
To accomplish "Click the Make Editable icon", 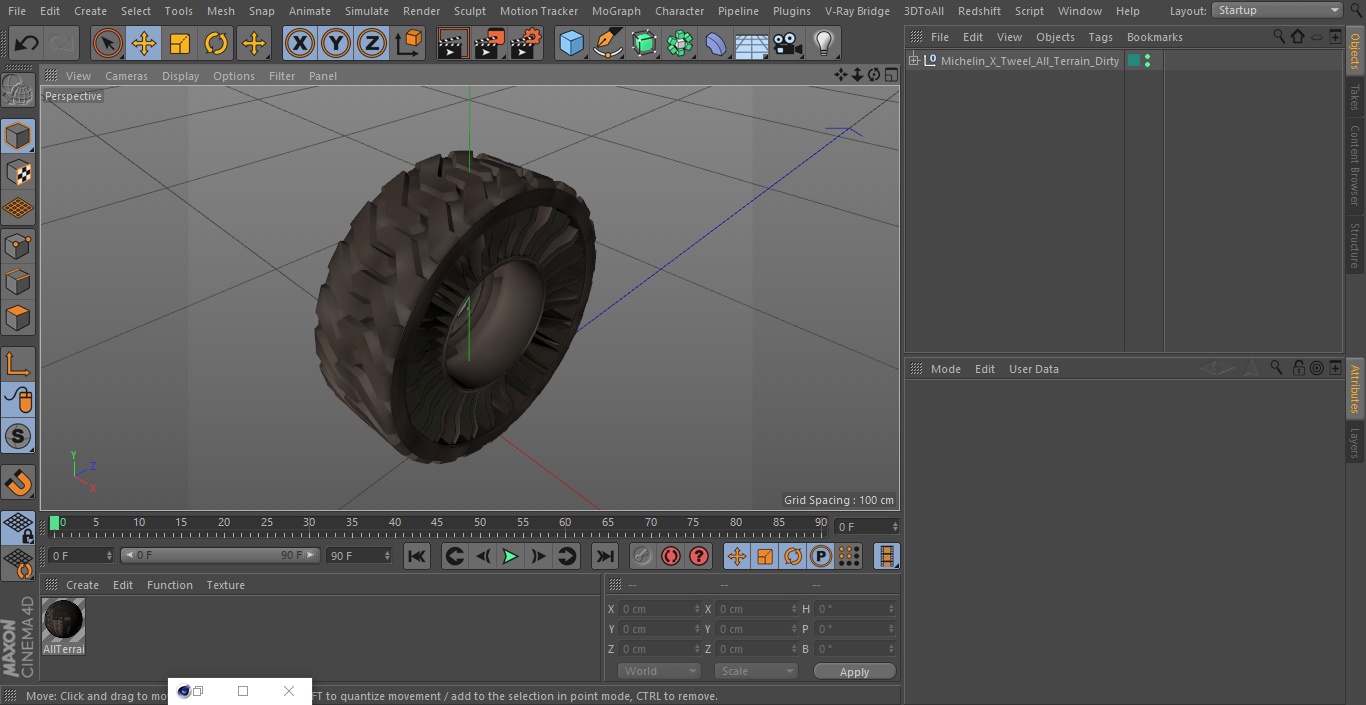I will tap(18, 91).
